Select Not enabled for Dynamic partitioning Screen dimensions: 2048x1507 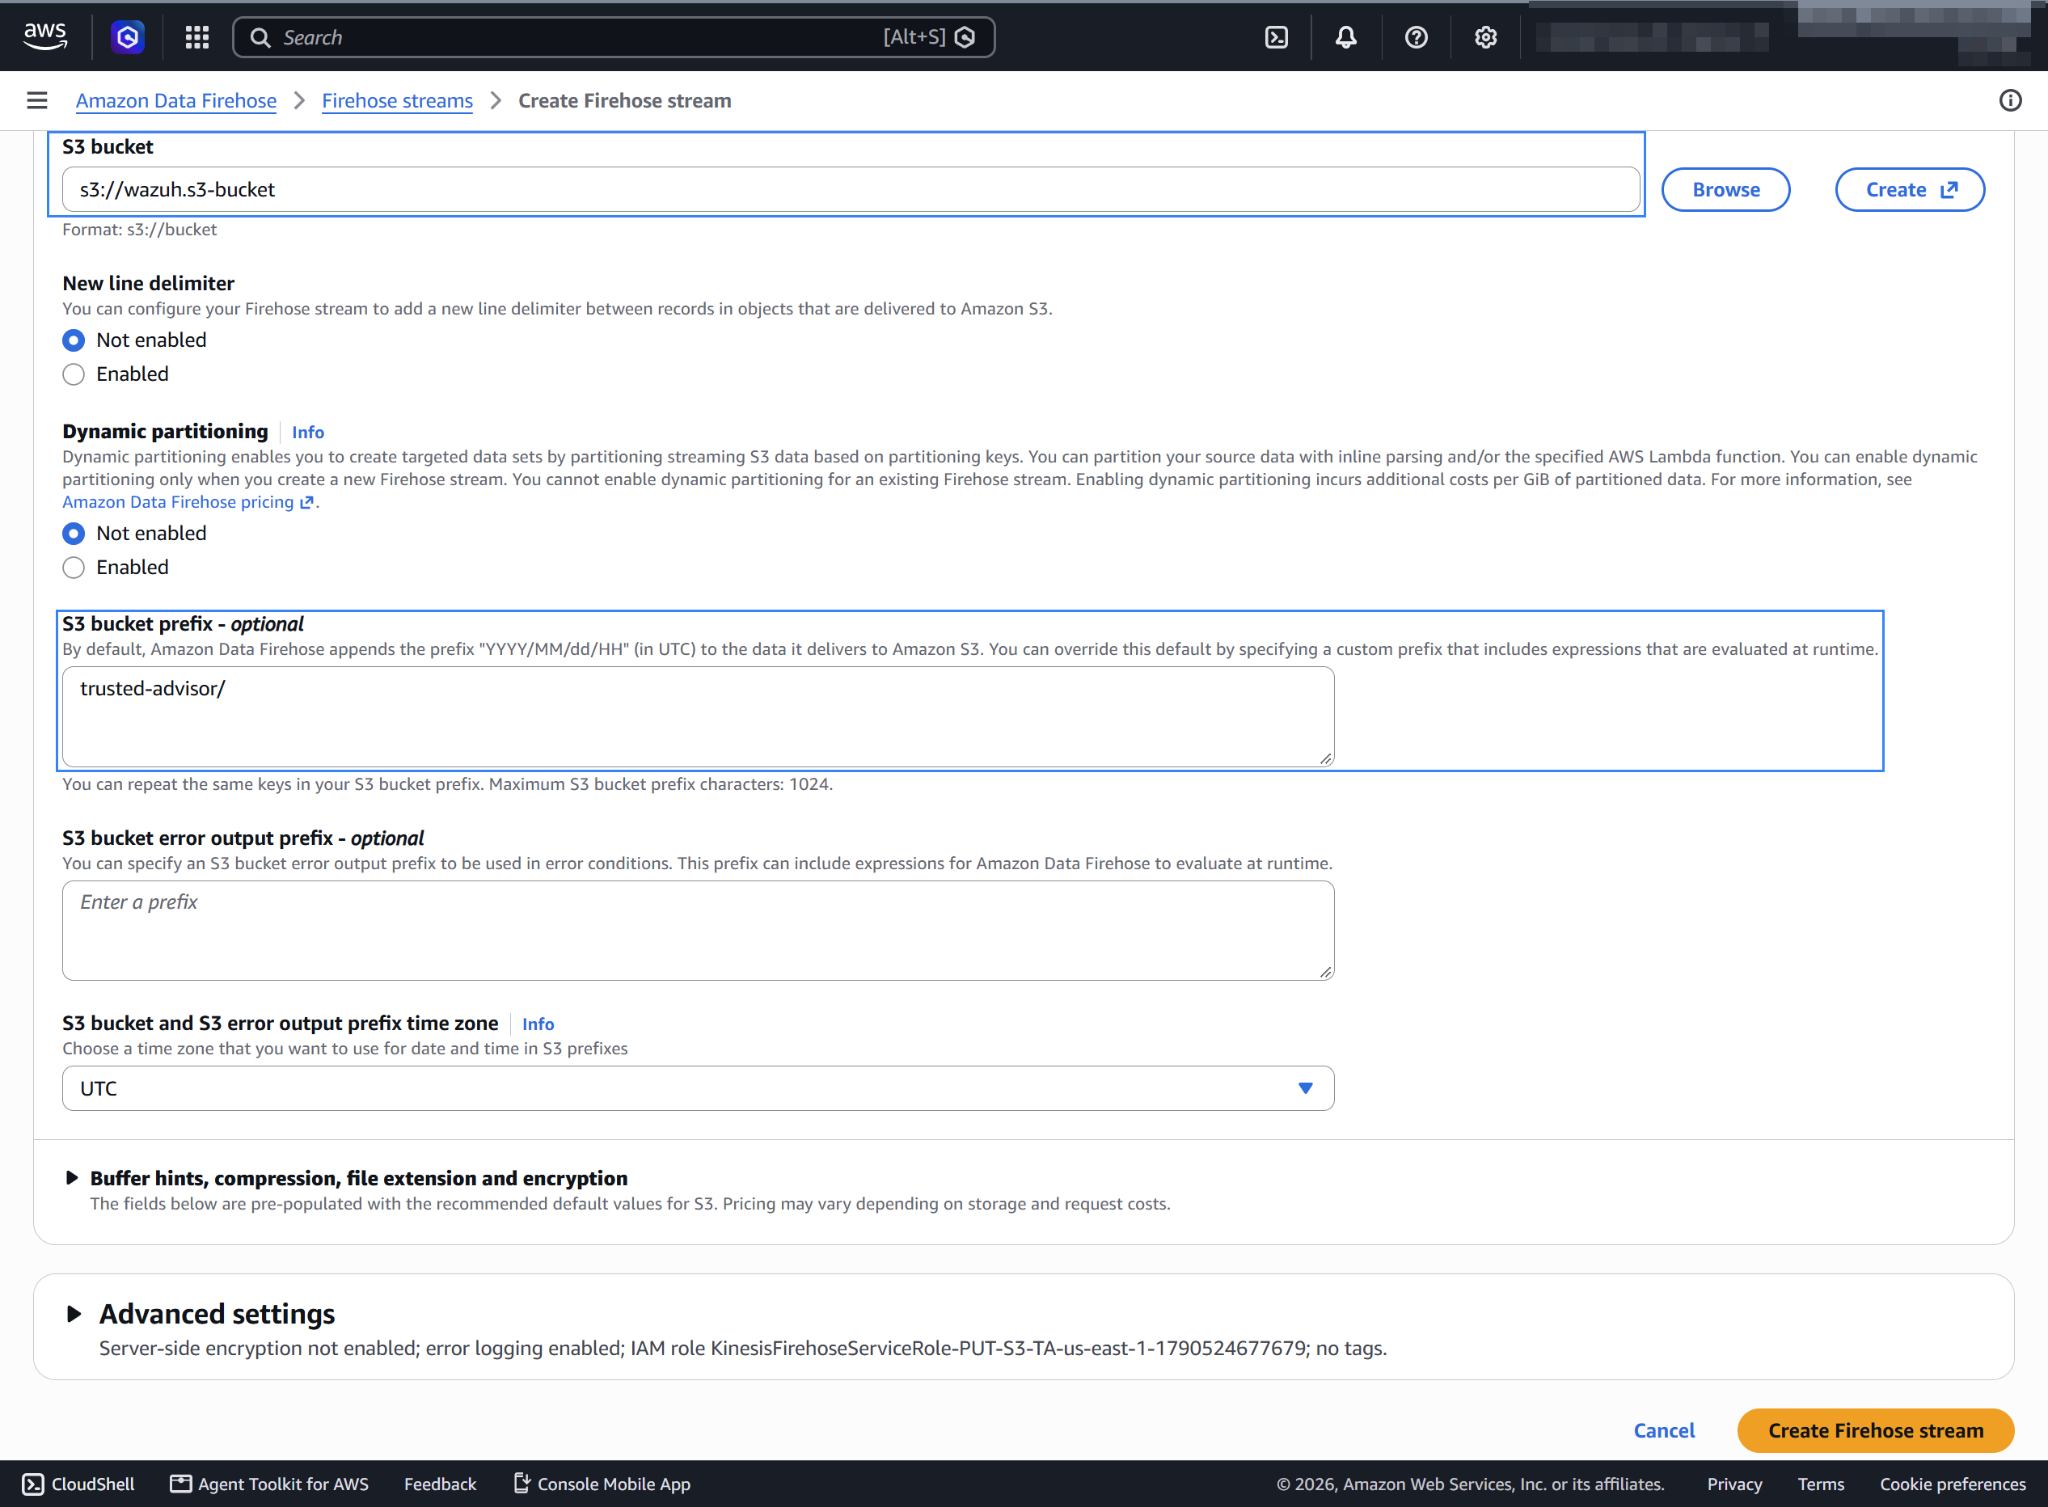[x=73, y=533]
